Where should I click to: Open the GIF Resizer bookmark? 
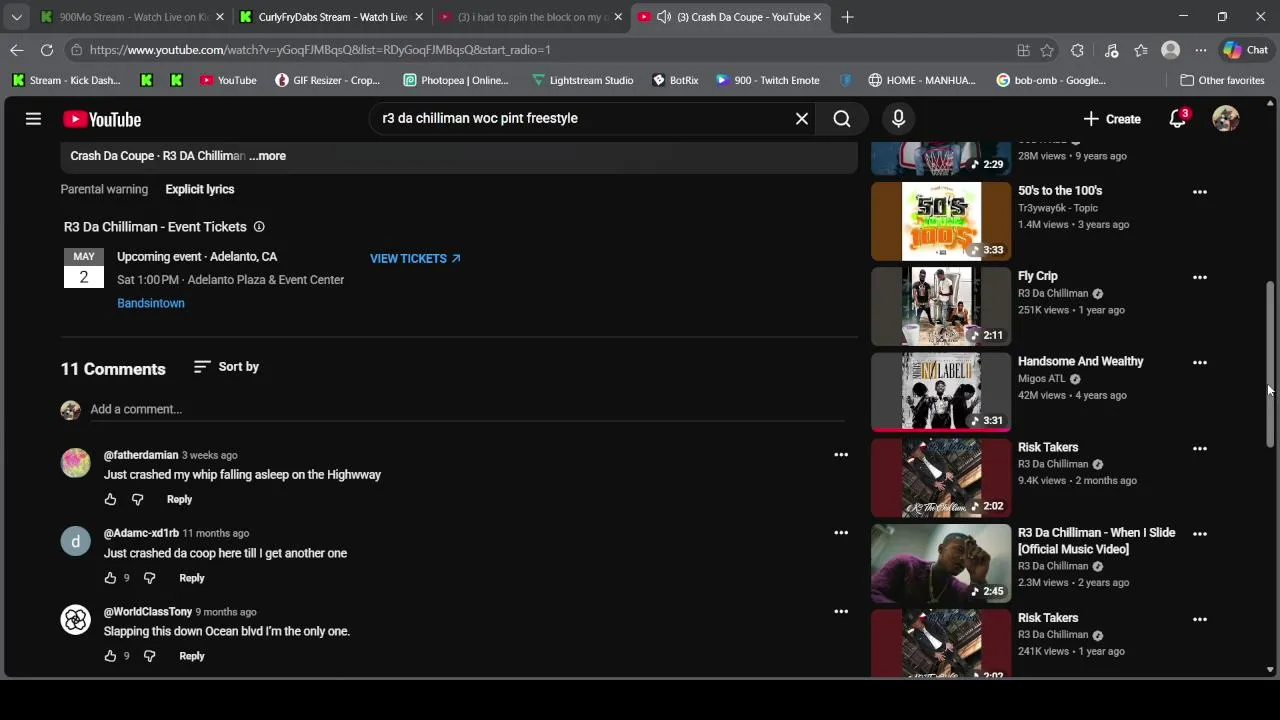point(327,80)
